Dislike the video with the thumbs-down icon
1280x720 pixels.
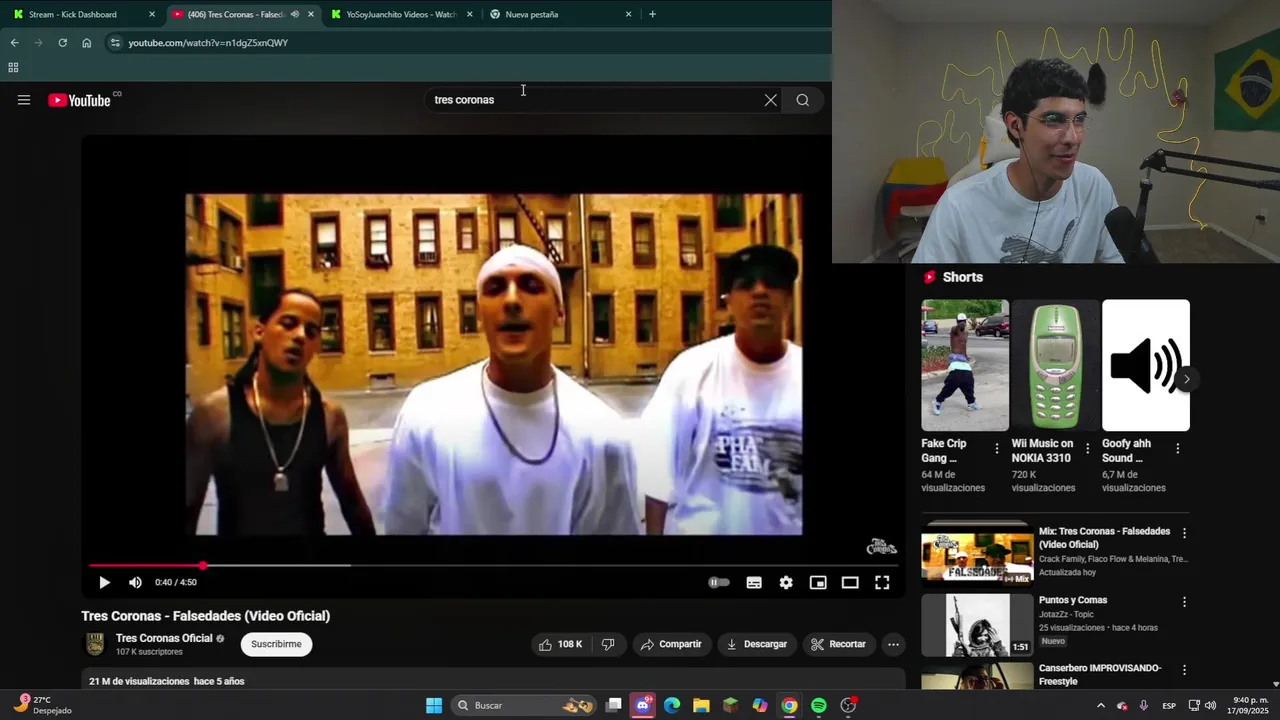[x=608, y=644]
